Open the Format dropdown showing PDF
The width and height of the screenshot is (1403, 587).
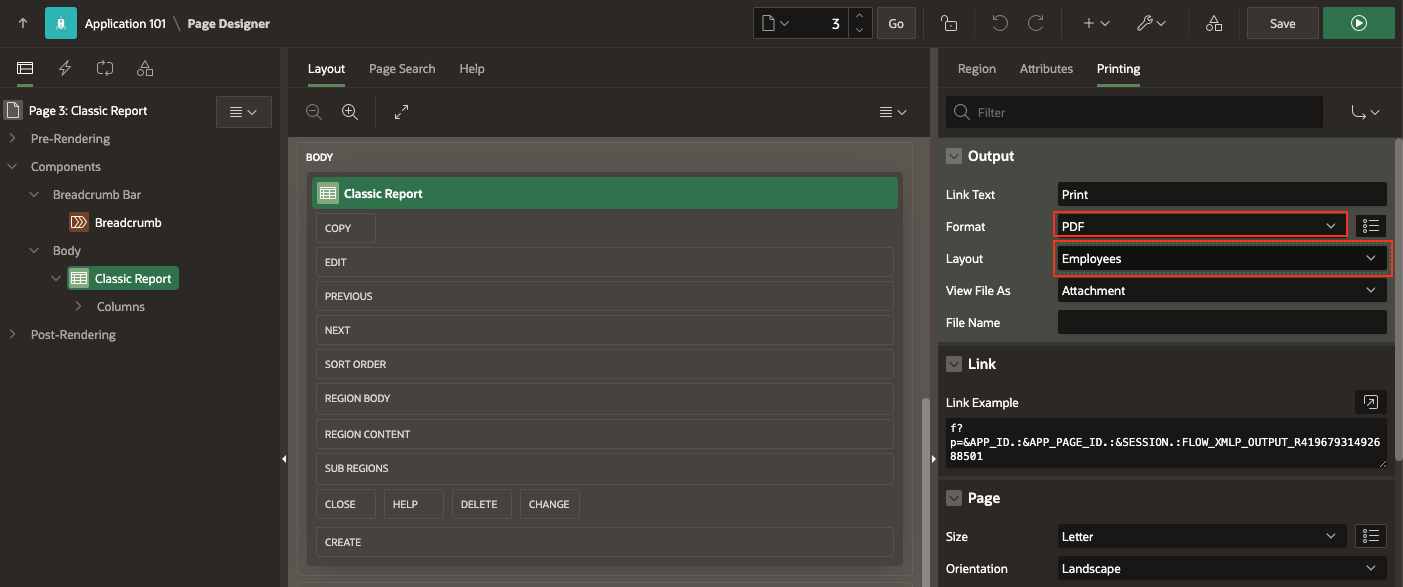[x=1200, y=226]
